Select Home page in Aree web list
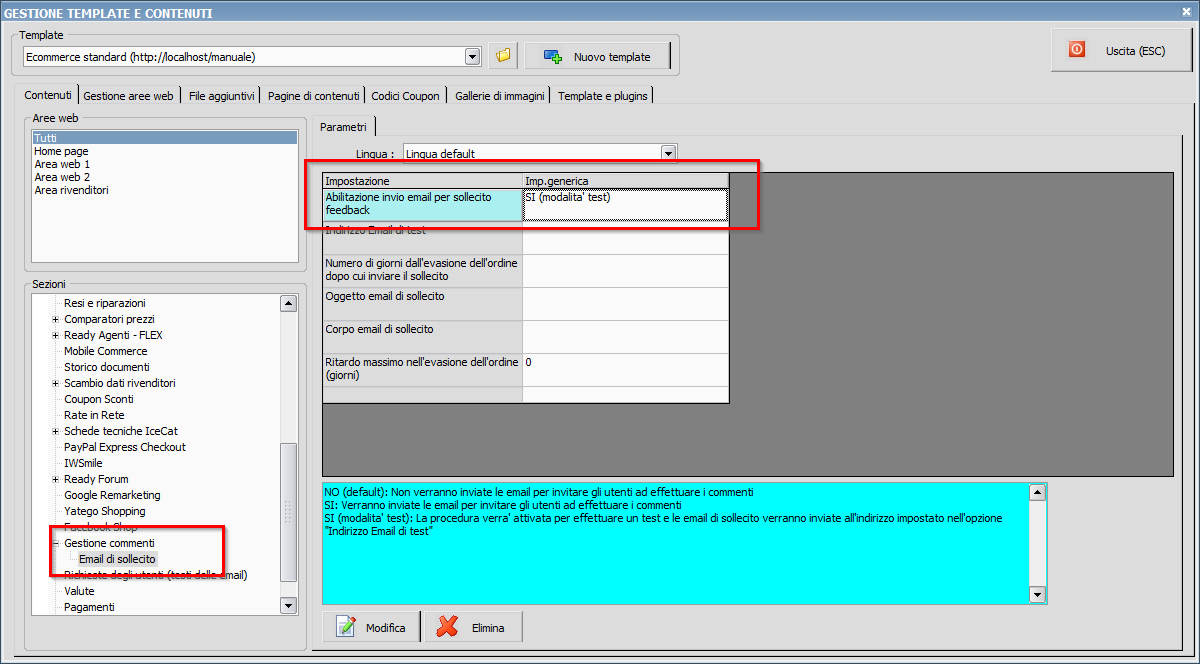Screen dimensions: 1200x664 pos(165,151)
